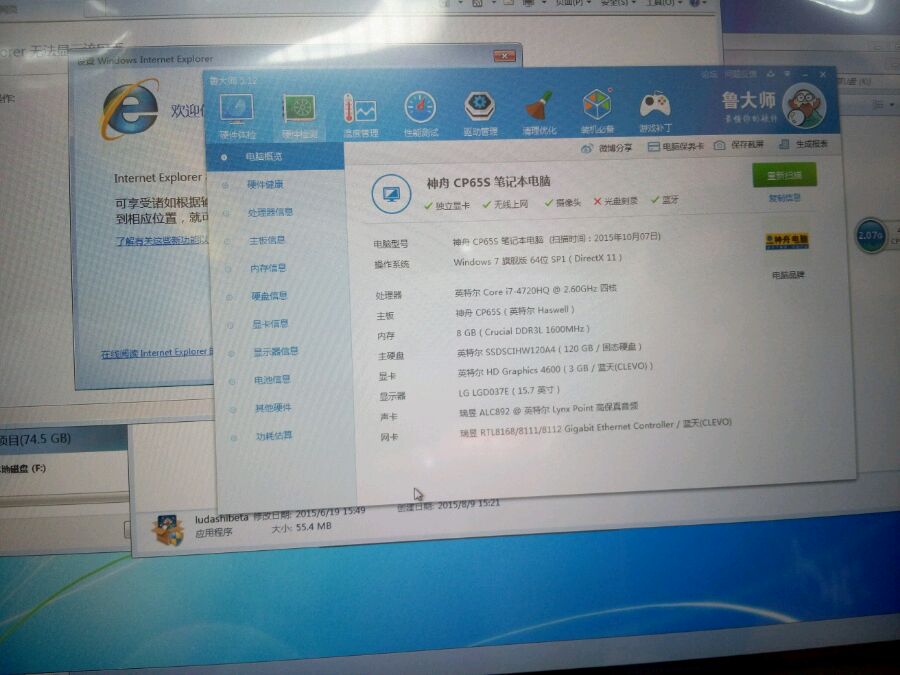Click processor value 英特尔 Core i7-4720HQ
The image size is (900, 675).
tap(536, 290)
